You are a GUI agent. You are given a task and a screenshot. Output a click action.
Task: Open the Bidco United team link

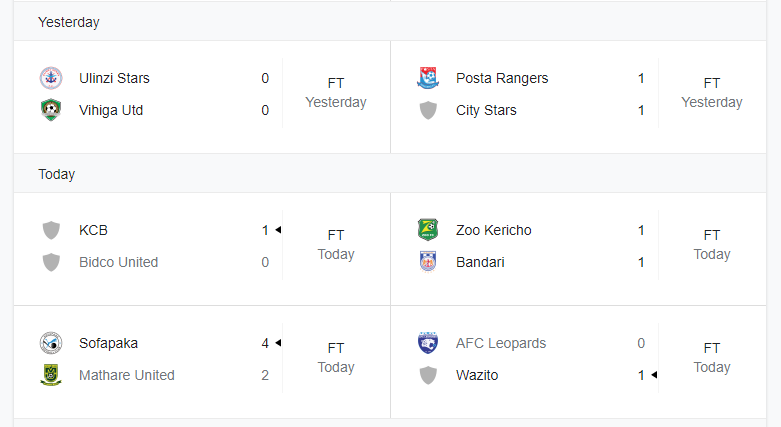pyautogui.click(x=119, y=262)
